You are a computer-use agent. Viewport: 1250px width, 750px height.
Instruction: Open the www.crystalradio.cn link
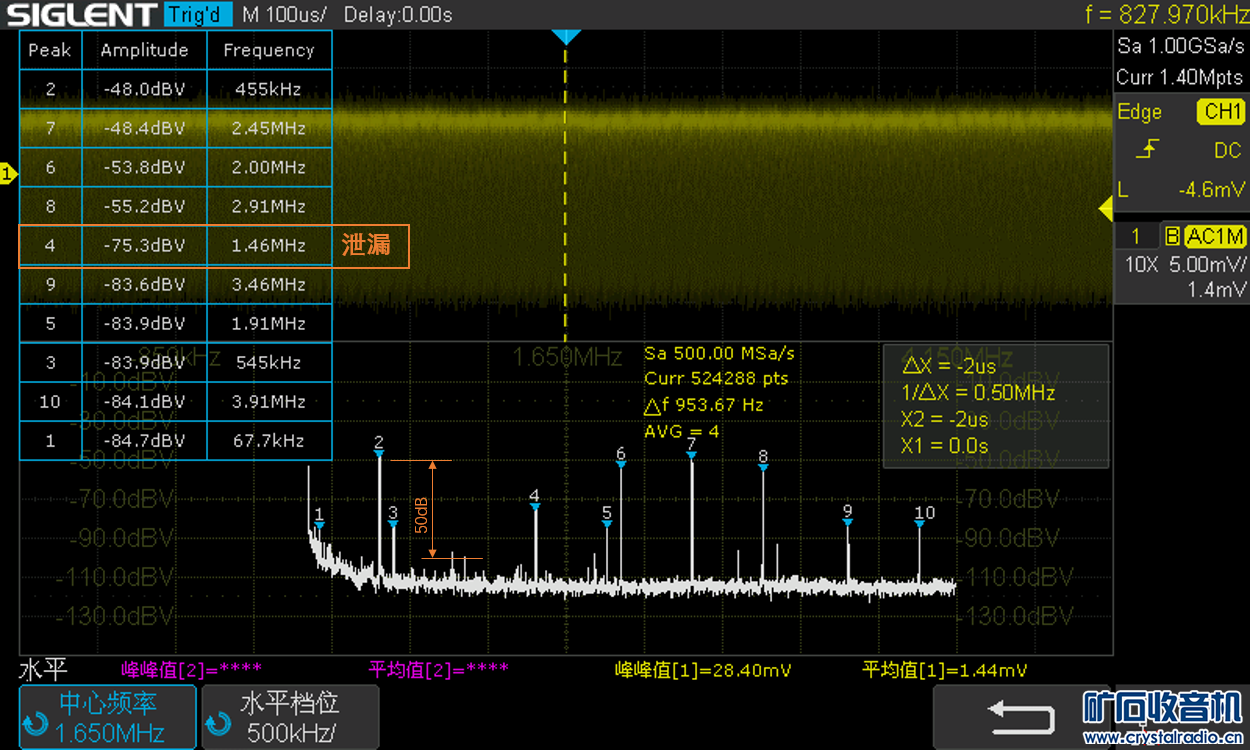click(x=1162, y=738)
